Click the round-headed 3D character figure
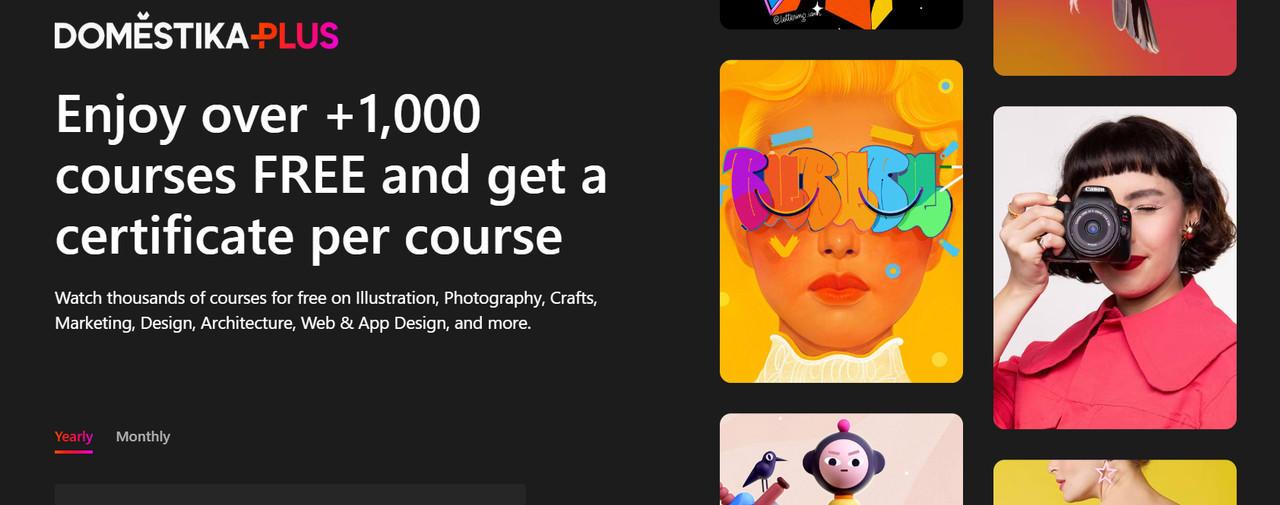The image size is (1280, 505). point(845,464)
